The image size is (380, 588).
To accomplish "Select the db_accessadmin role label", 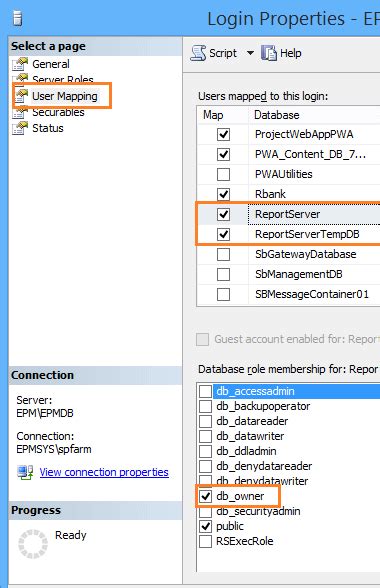I will click(x=255, y=391).
